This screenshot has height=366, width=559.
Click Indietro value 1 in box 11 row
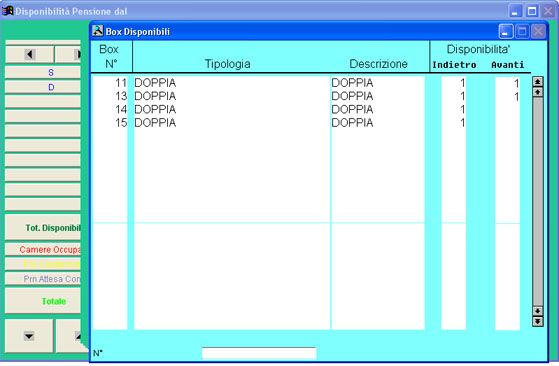(462, 83)
